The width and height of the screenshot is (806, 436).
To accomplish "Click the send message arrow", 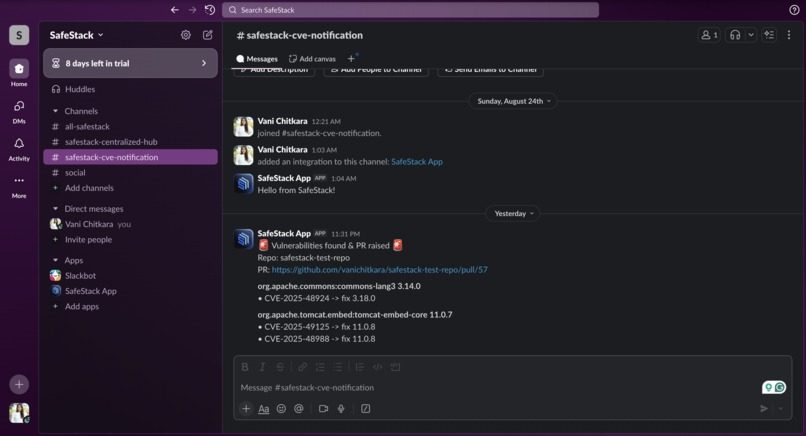I will (764, 408).
